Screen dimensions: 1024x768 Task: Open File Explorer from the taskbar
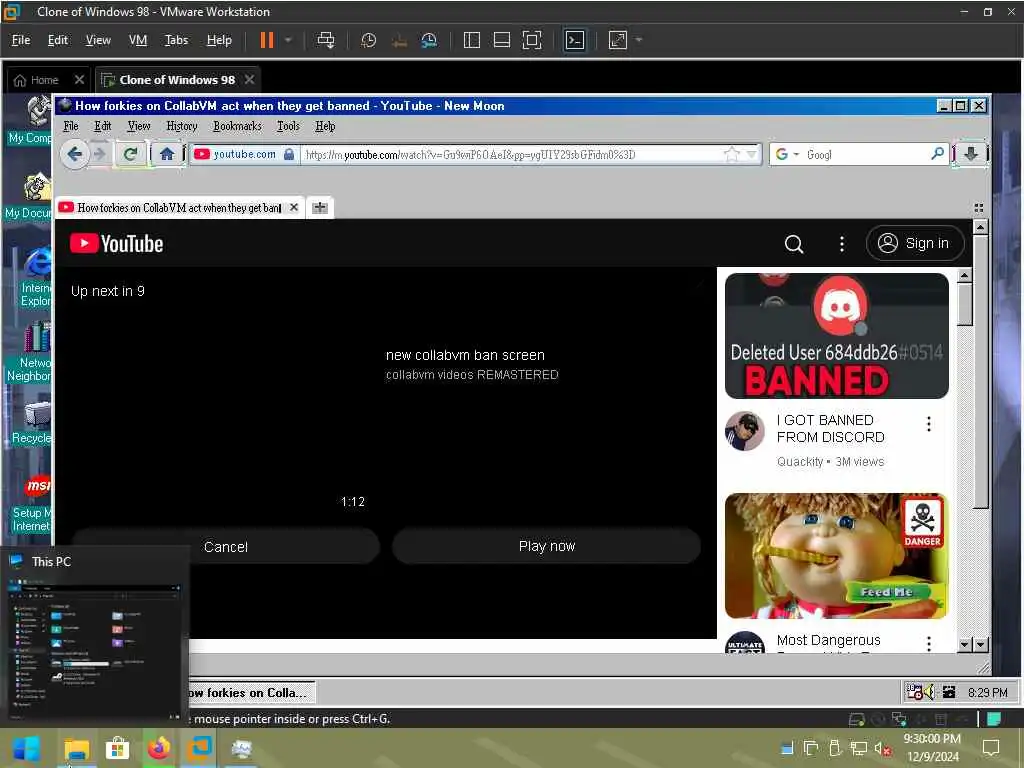point(76,748)
